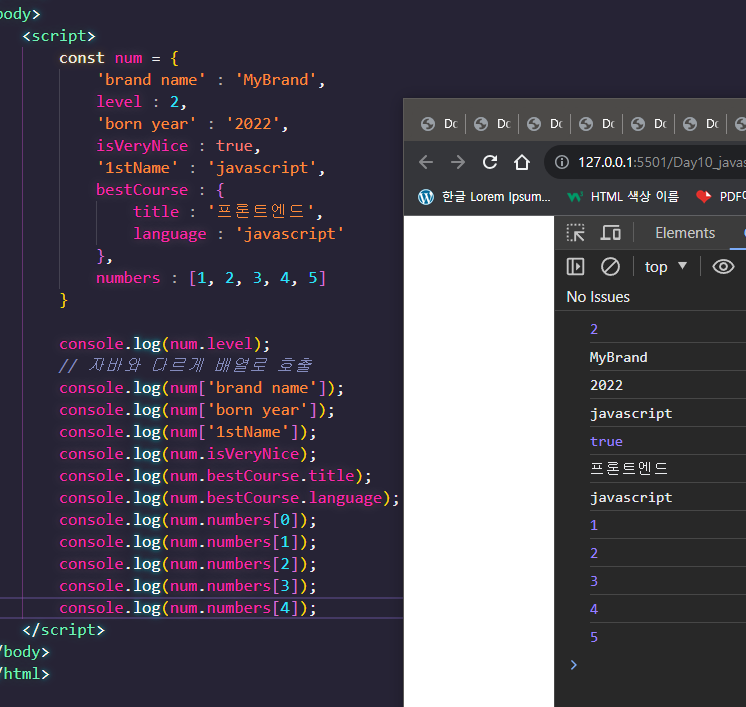The image size is (746, 707).
Task: Click console output MyBrand
Action: pos(618,357)
